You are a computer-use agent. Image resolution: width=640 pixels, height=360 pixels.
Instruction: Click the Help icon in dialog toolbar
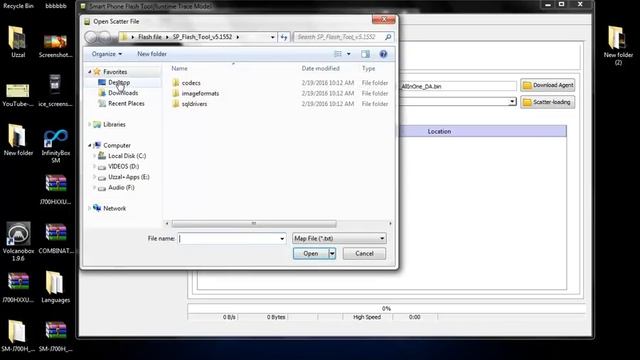click(383, 54)
